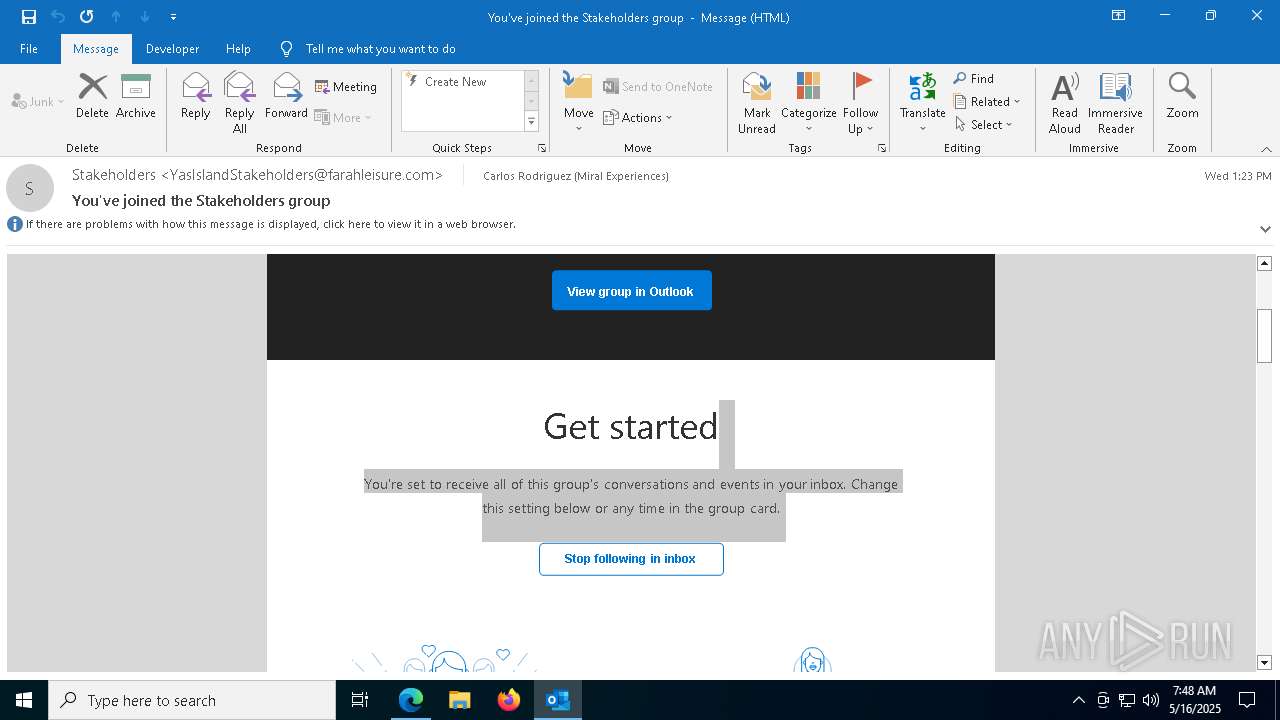
Task: Open Firefox from the taskbar
Action: tap(509, 700)
